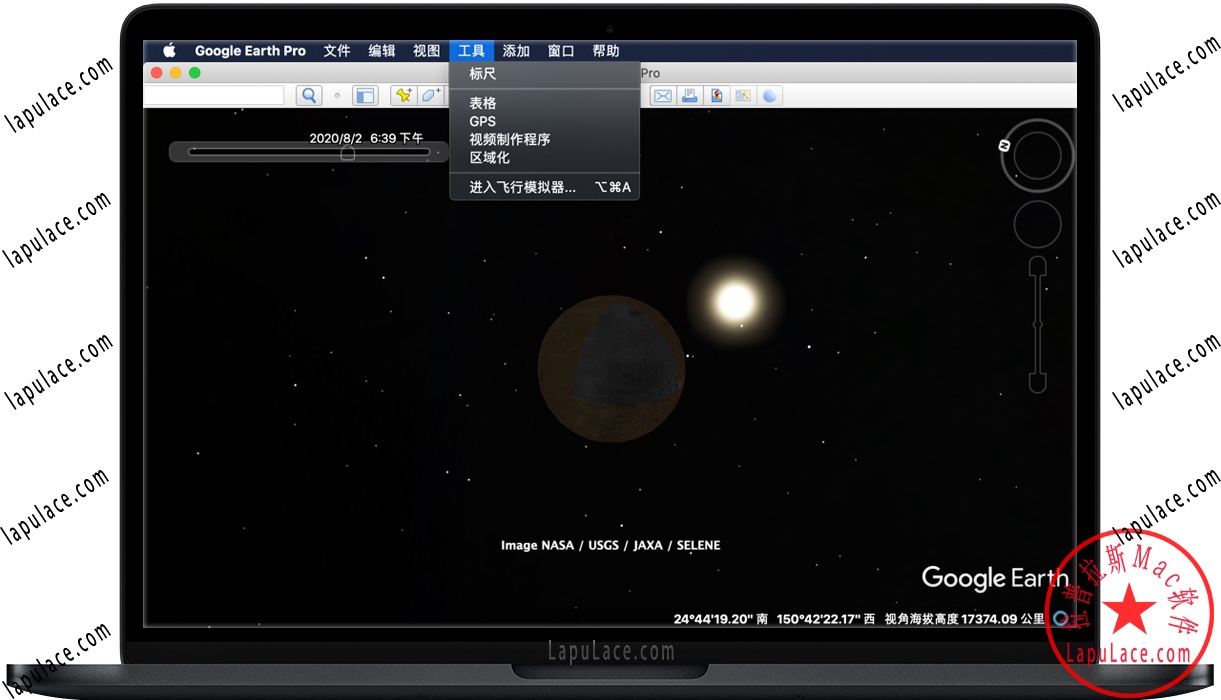Click the zoom slider on the right
Image resolution: width=1221 pixels, height=700 pixels.
pos(1038,325)
